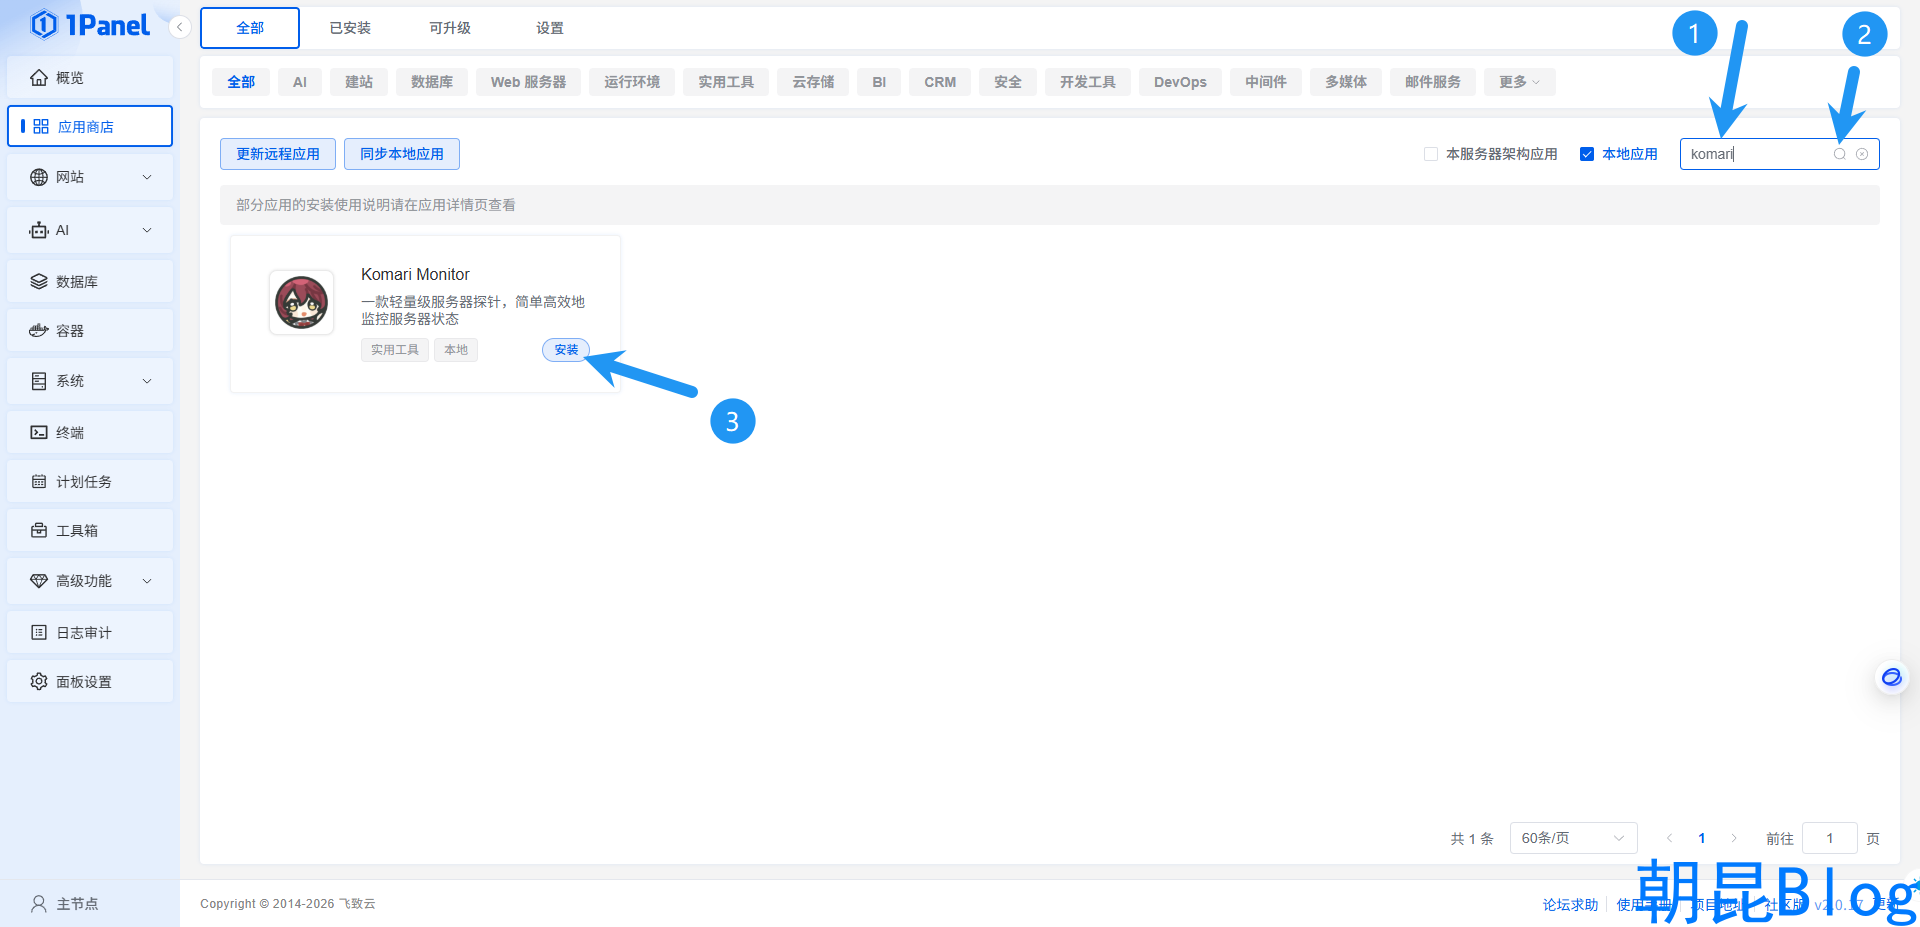This screenshot has width=1920, height=927.
Task: Go to previous page arrow
Action: click(1669, 838)
